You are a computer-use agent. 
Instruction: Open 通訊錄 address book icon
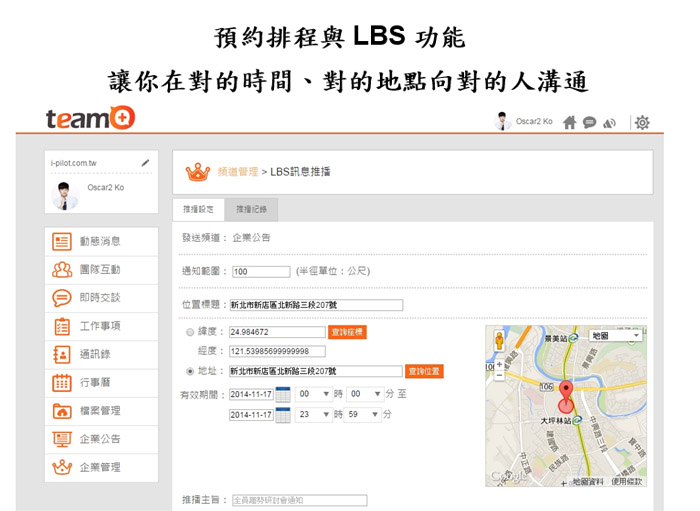coord(62,354)
